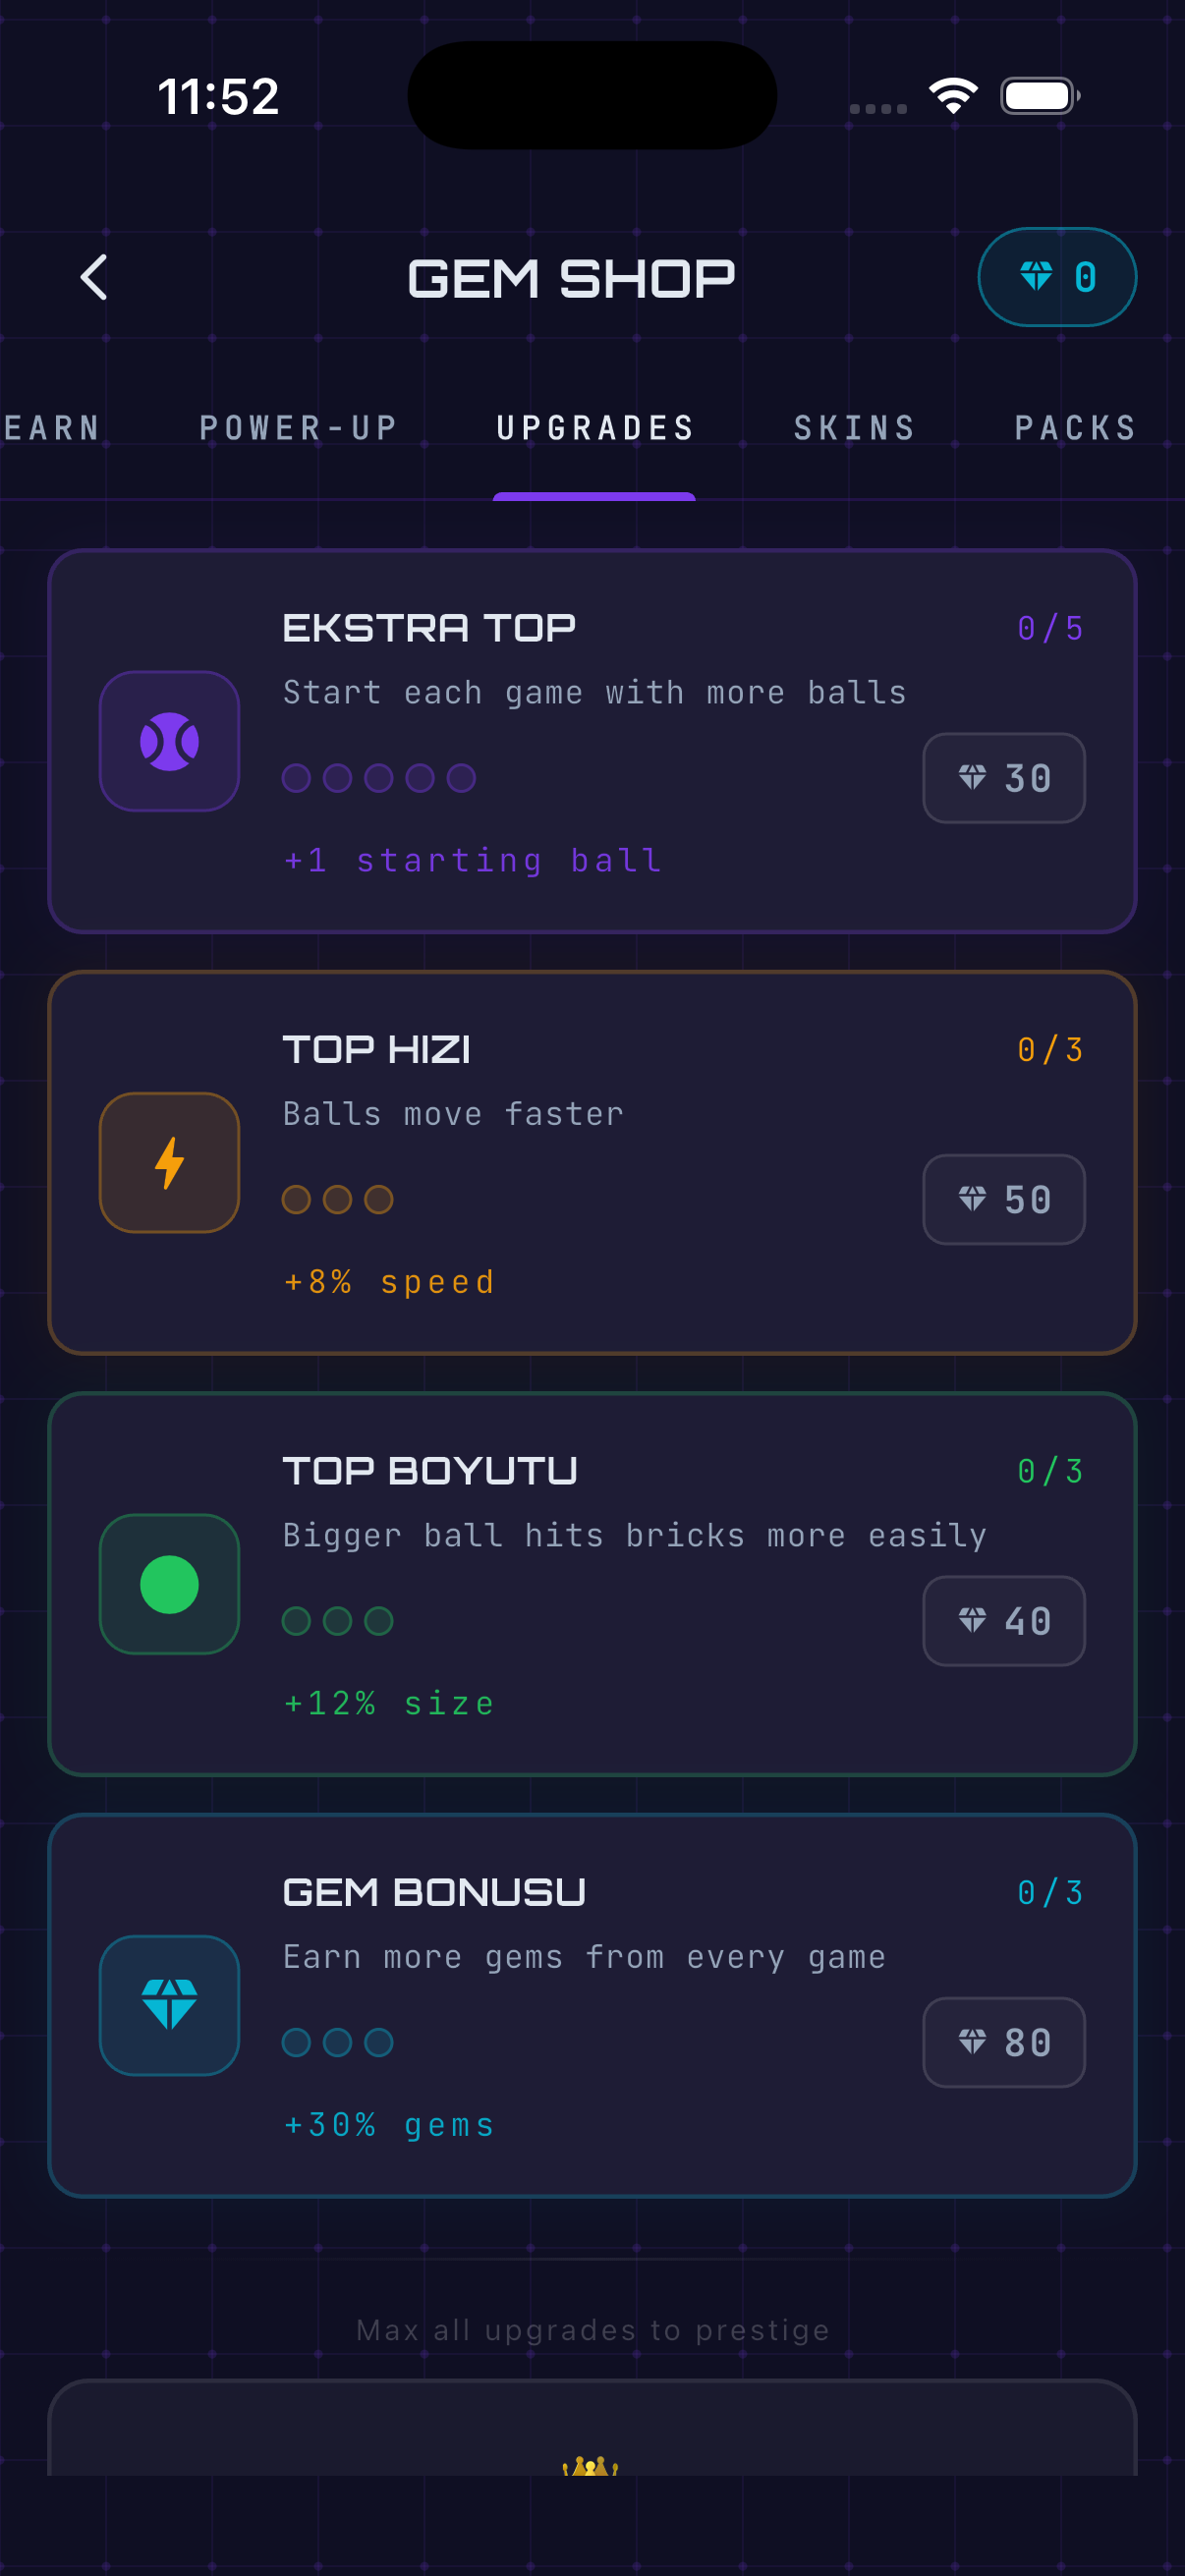The image size is (1185, 2576).
Task: Open the PACKS tab
Action: pyautogui.click(x=1075, y=428)
